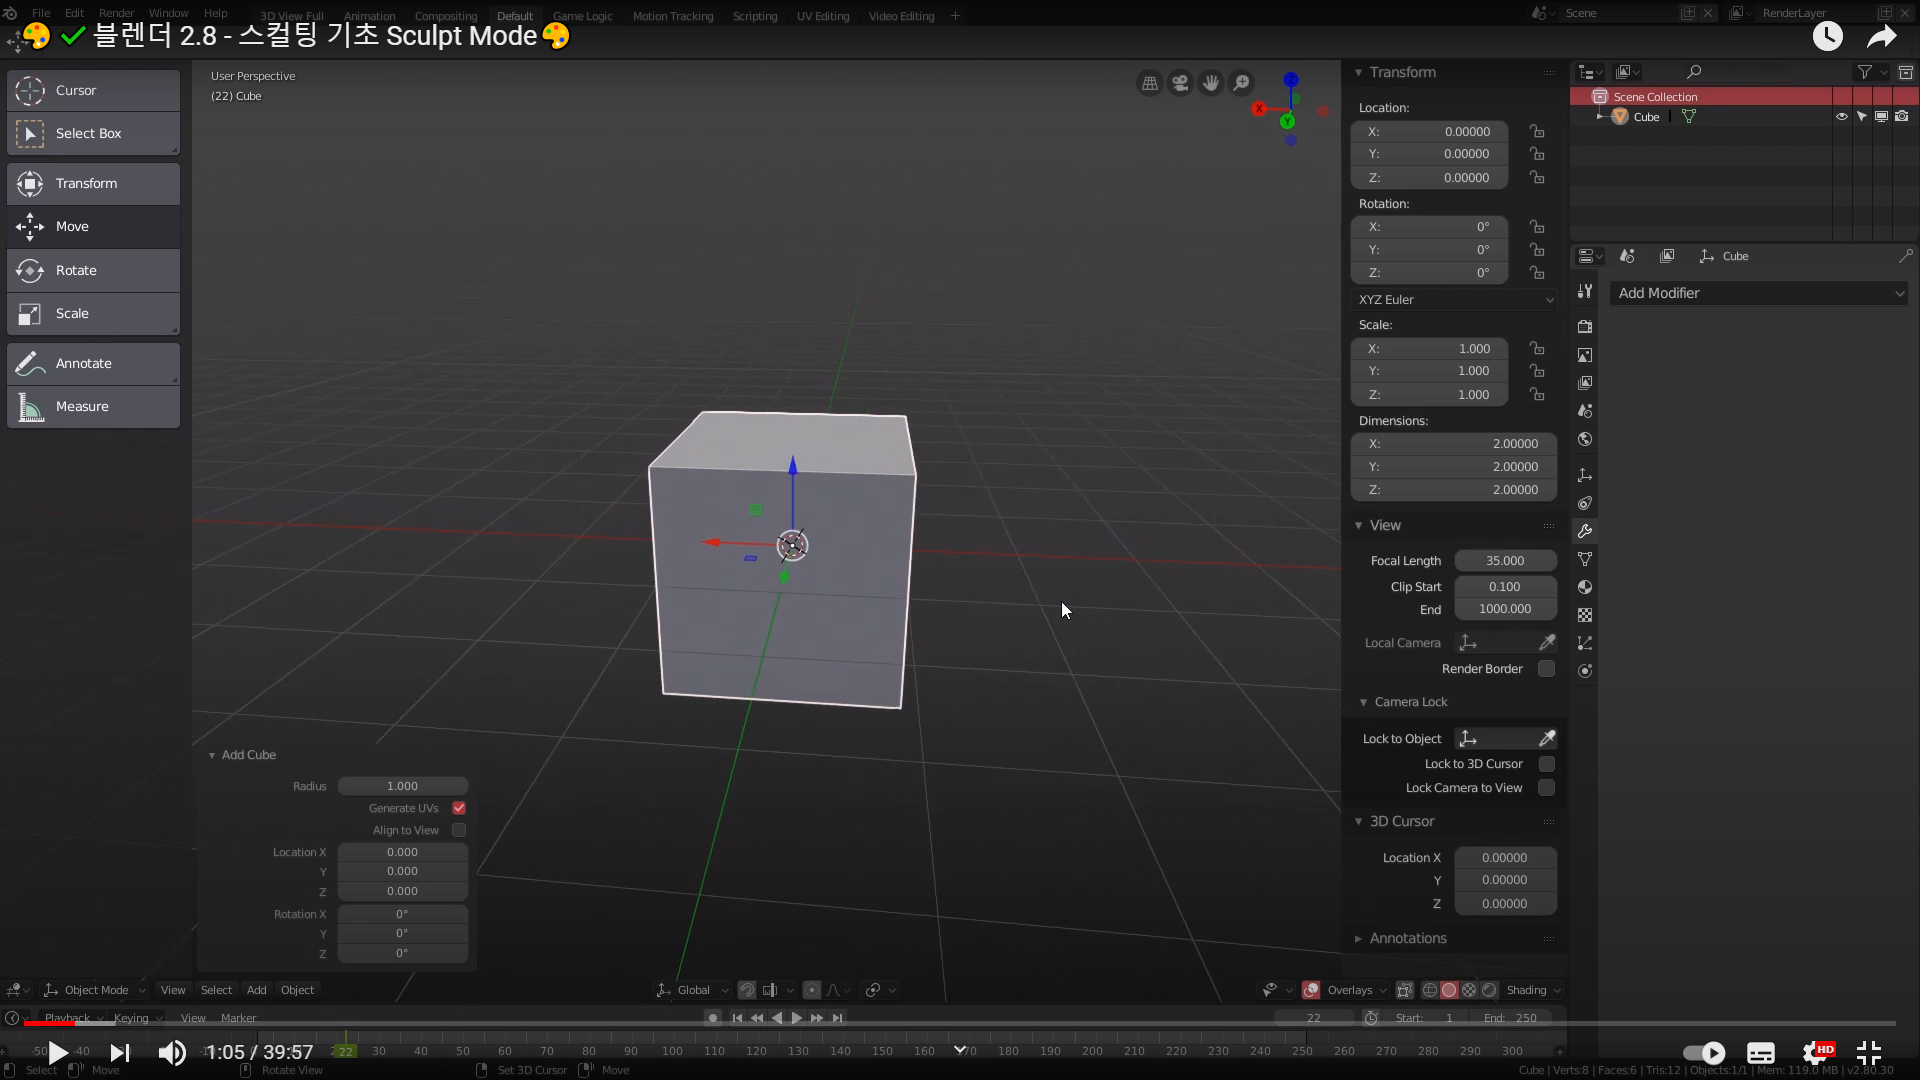This screenshot has height=1080, width=1920.
Task: Expand the Annotations panel
Action: pyautogui.click(x=1407, y=938)
